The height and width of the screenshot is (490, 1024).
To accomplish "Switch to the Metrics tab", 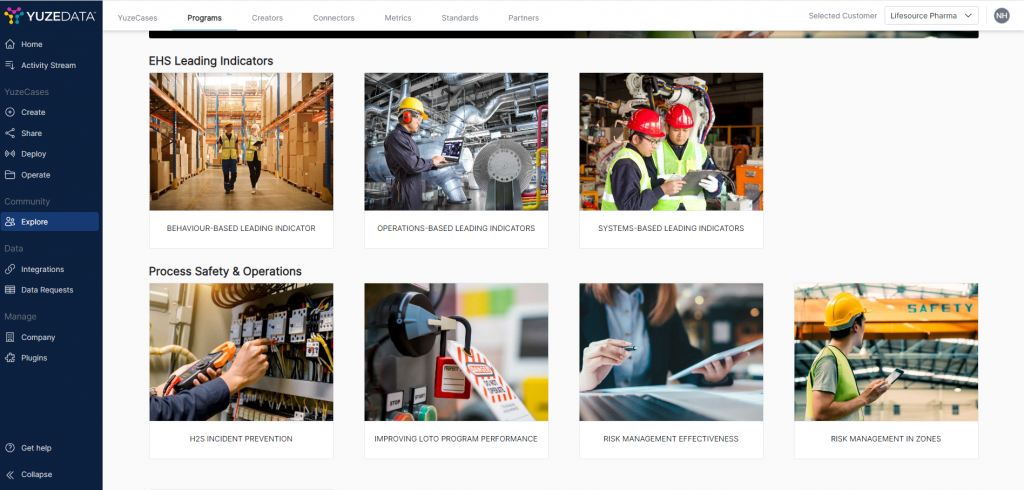I will pos(398,18).
